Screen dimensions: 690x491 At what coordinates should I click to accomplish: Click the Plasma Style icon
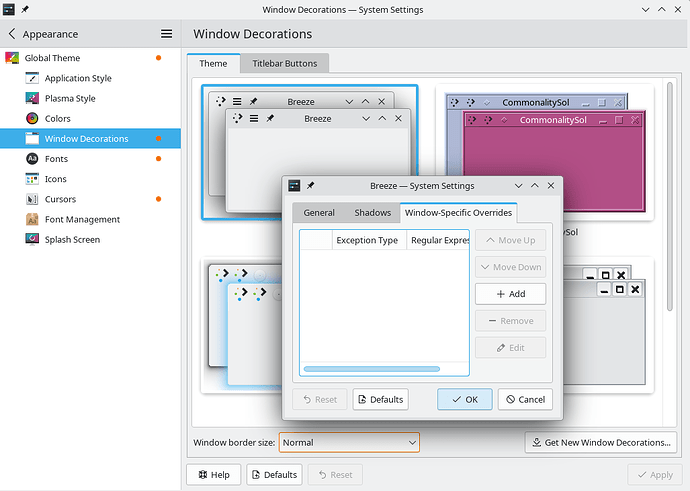point(32,98)
